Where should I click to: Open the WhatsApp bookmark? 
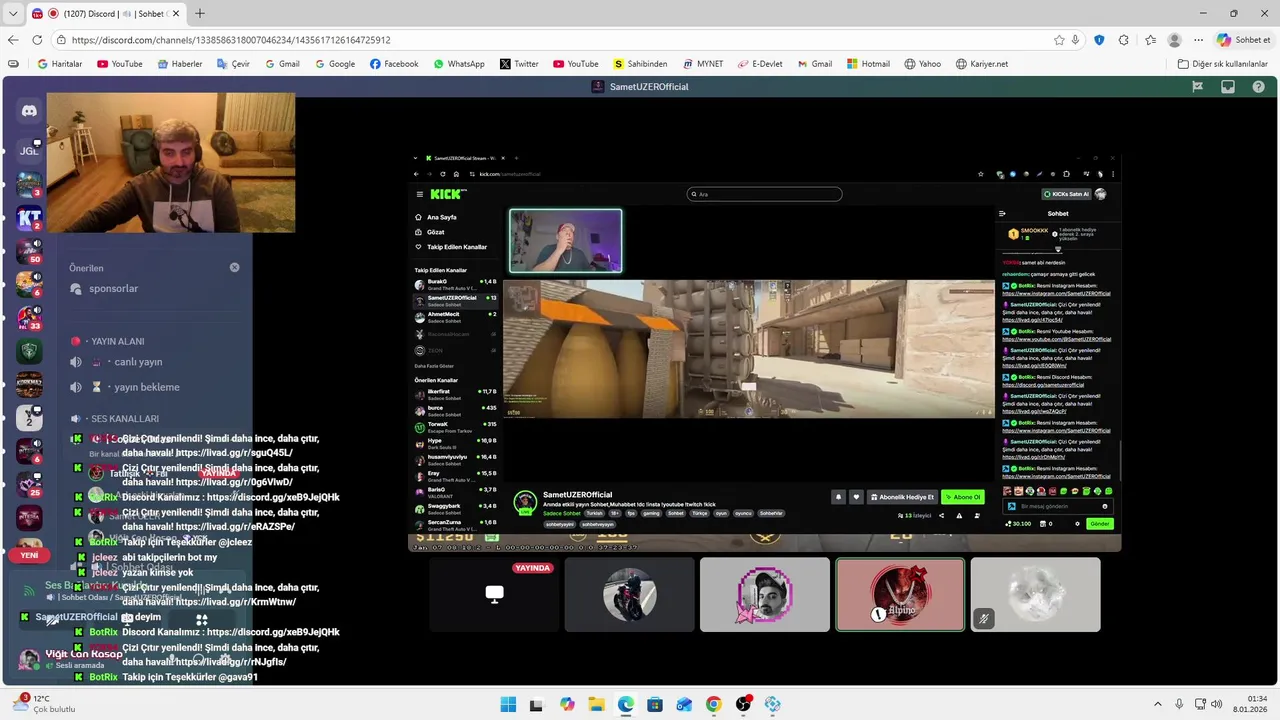(459, 64)
